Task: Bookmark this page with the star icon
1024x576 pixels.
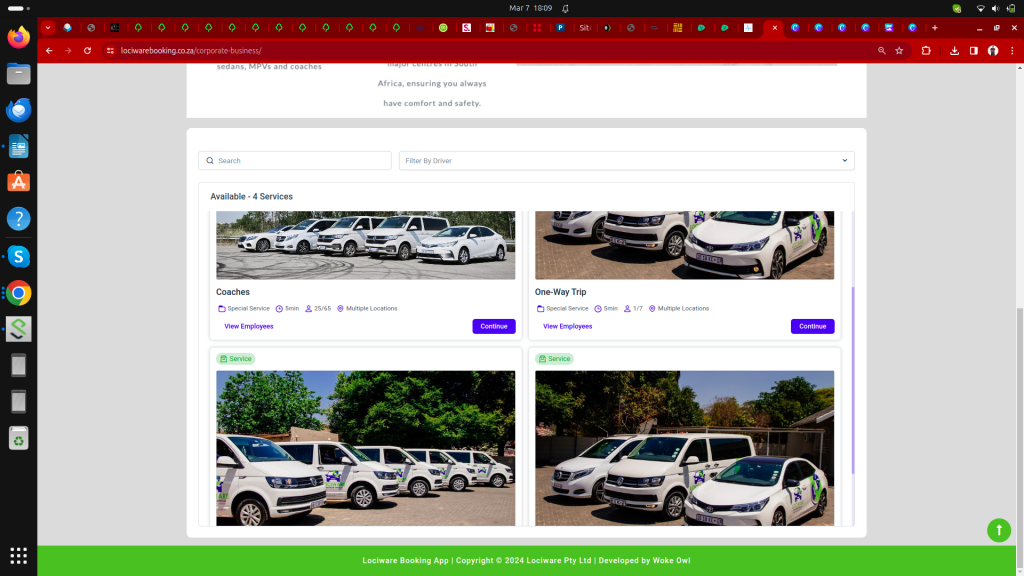Action: pyautogui.click(x=899, y=50)
